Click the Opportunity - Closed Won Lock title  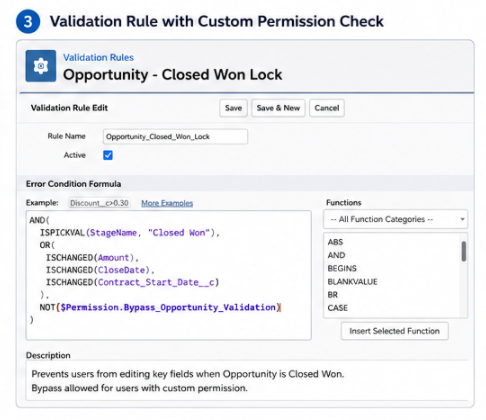(x=173, y=74)
